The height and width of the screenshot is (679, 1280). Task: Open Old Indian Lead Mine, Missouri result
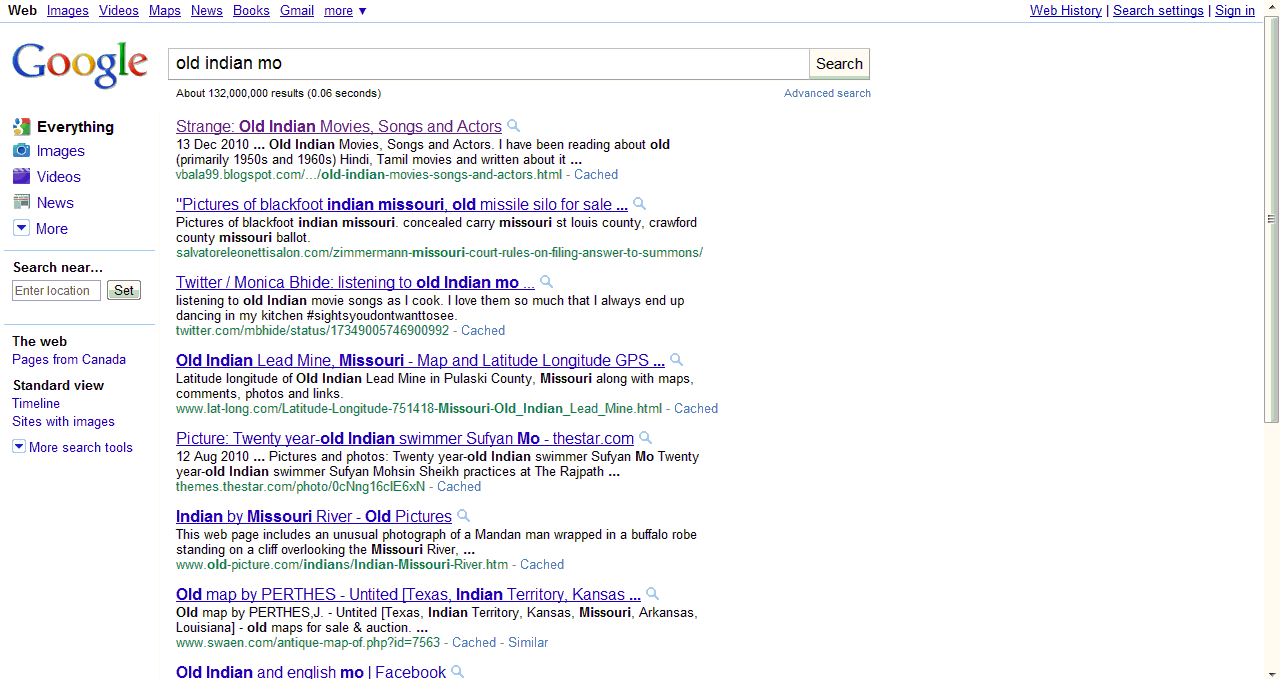pos(420,360)
